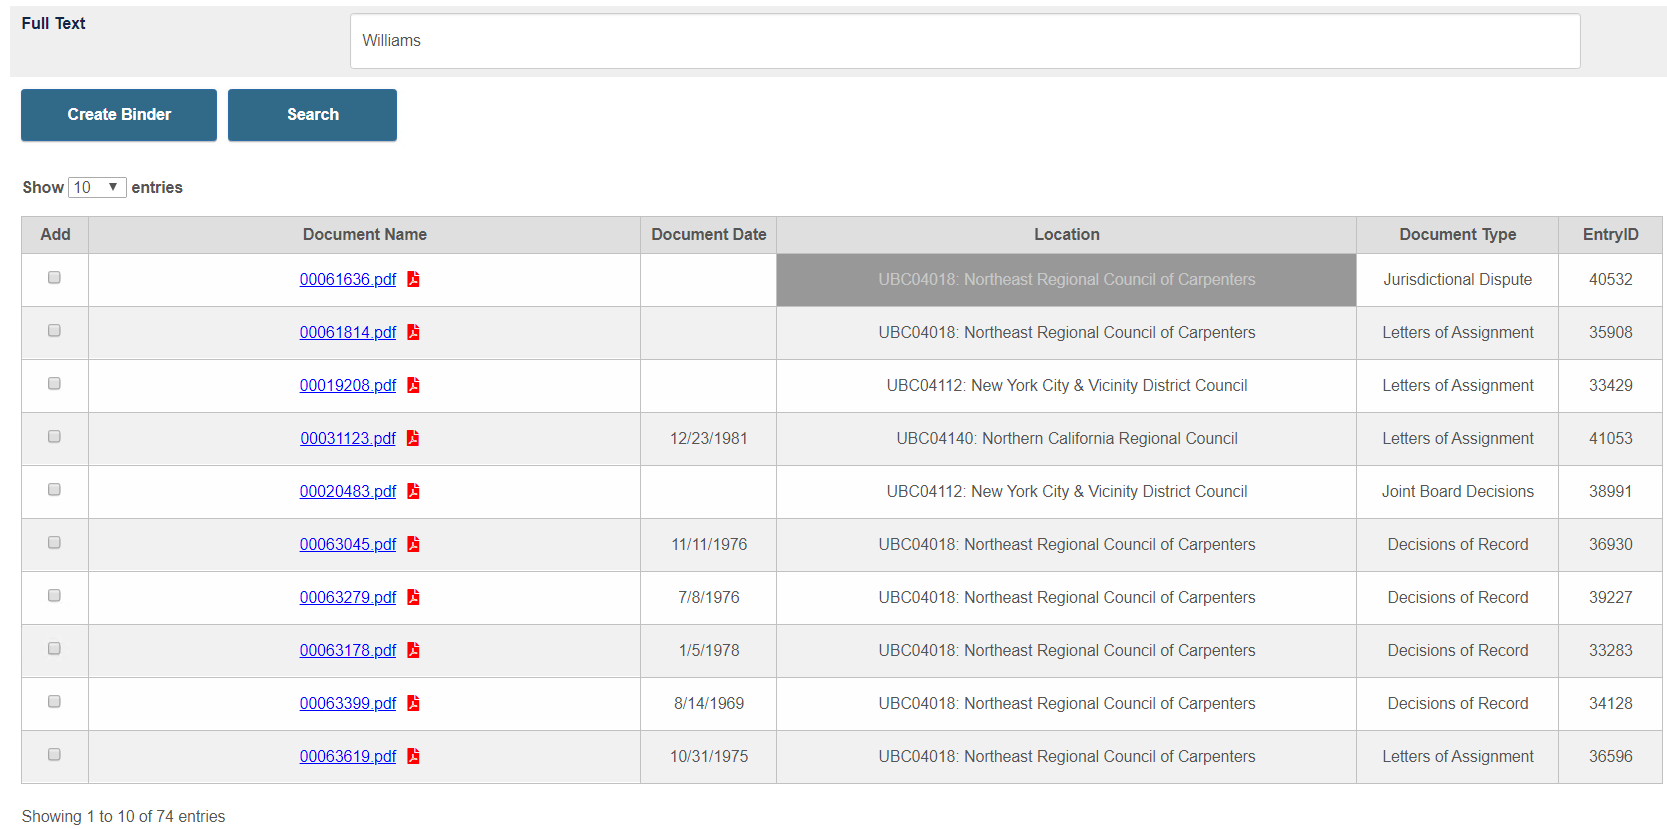Viewport: 1667px width, 829px height.
Task: Open the PDF icon for 00031123.pdf
Action: 413,438
